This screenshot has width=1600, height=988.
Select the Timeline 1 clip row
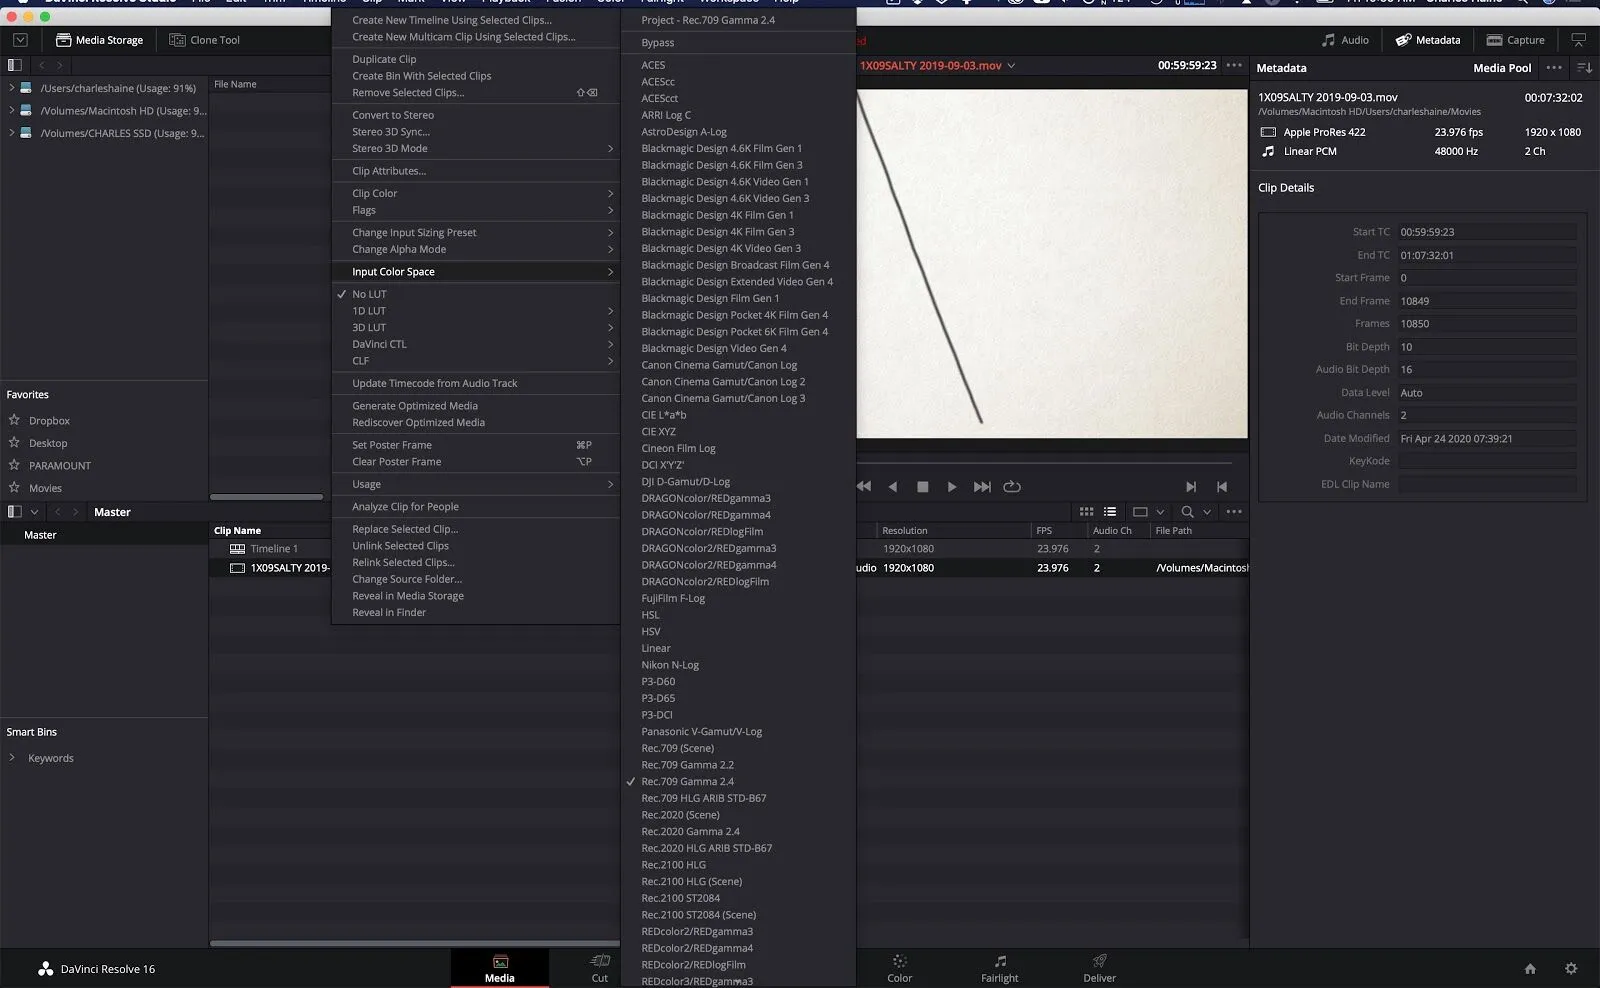(x=271, y=549)
